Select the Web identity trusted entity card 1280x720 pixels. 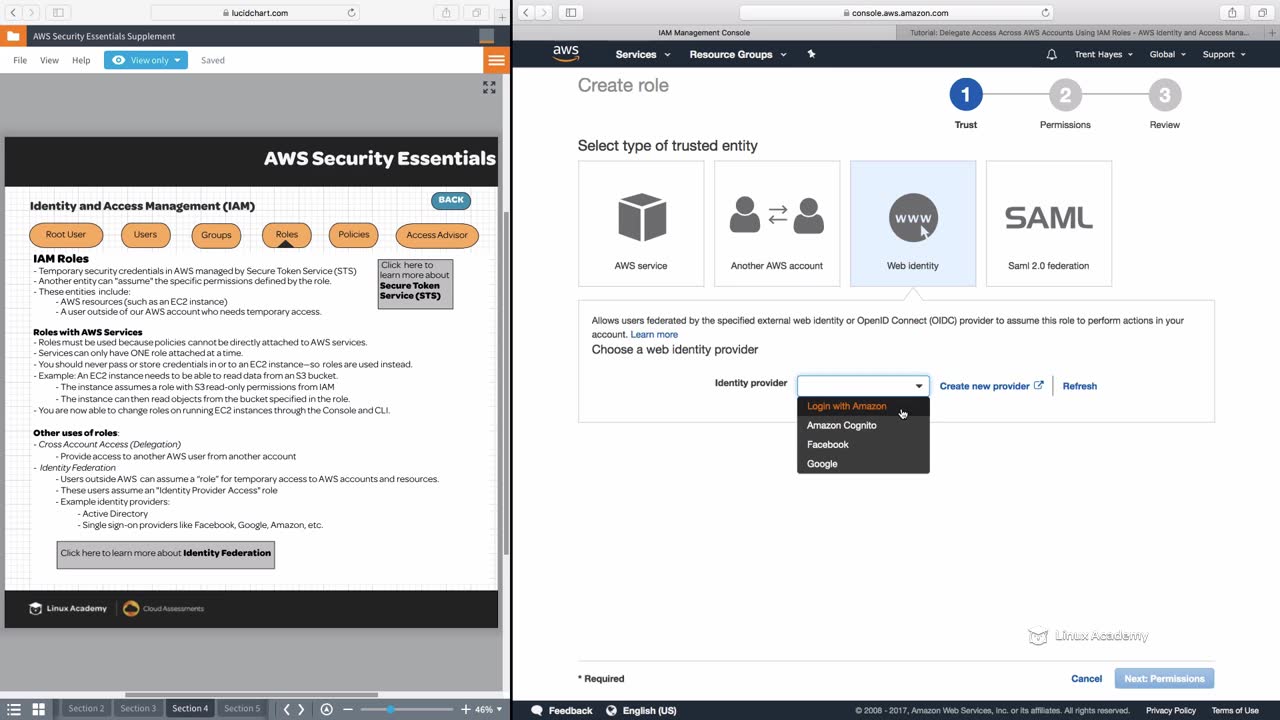(x=913, y=224)
